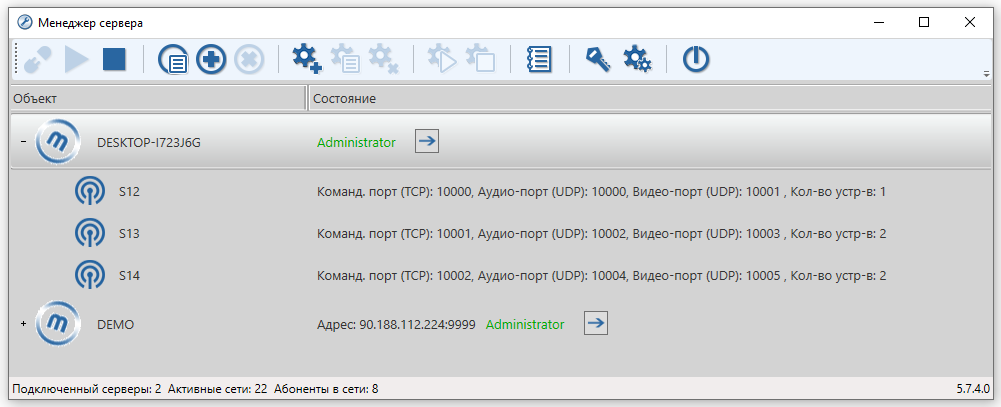The image size is (1001, 407).
Task: Click the Объект column header
Action: pos(158,99)
